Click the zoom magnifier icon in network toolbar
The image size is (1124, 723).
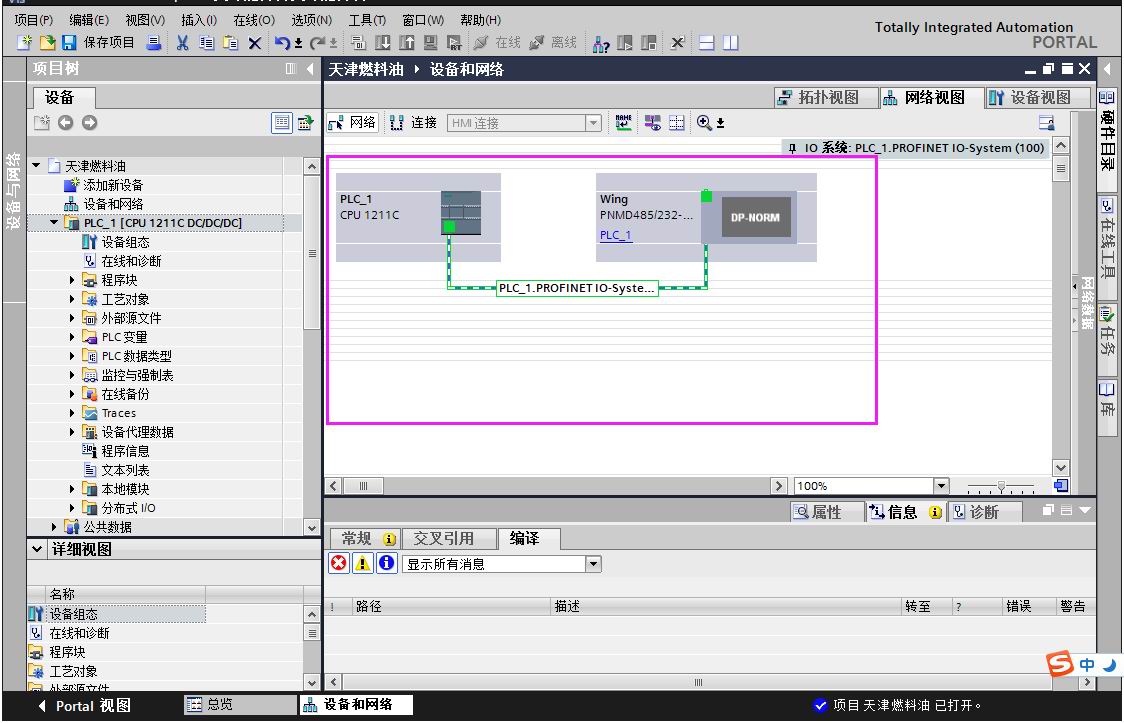coord(705,122)
